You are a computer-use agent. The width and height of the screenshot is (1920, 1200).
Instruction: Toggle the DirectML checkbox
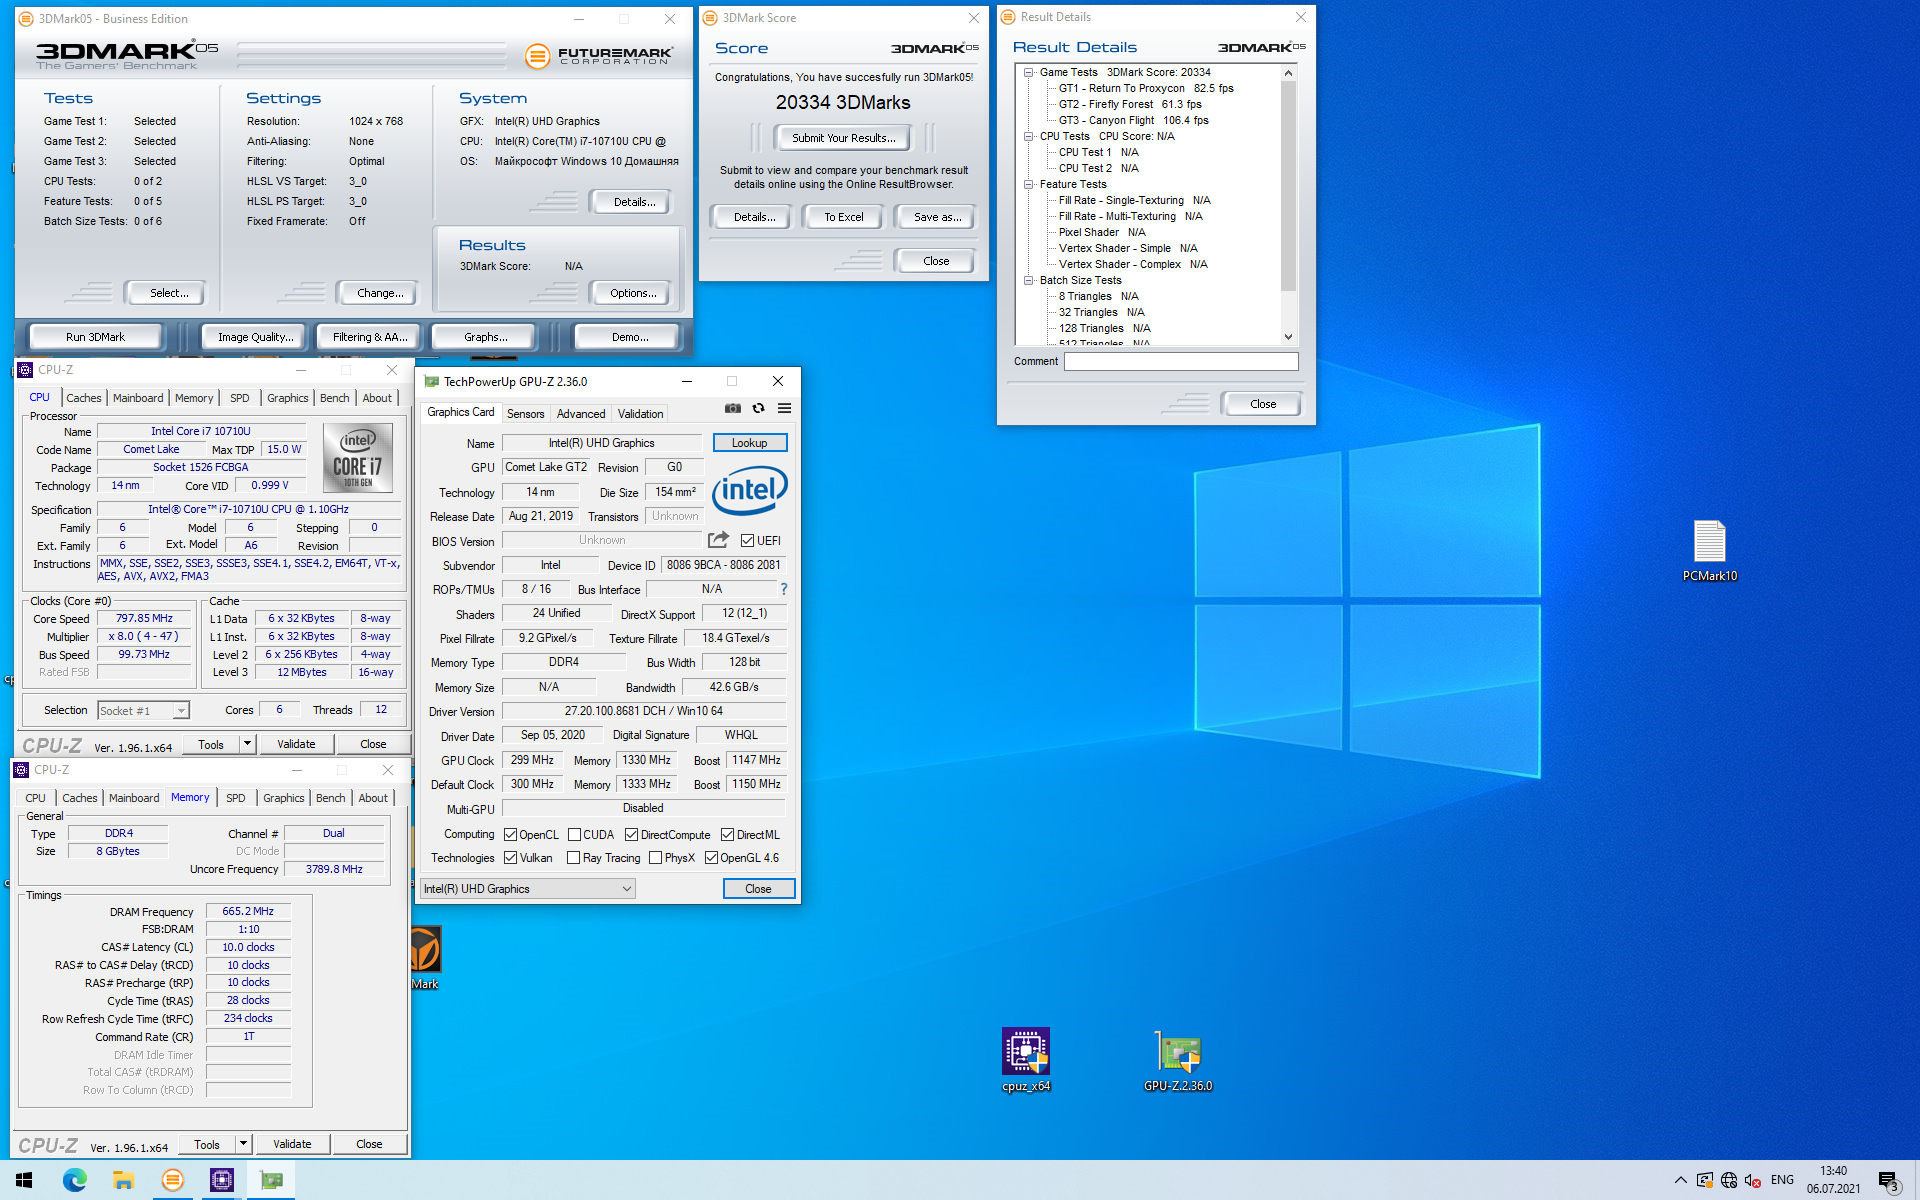(727, 834)
